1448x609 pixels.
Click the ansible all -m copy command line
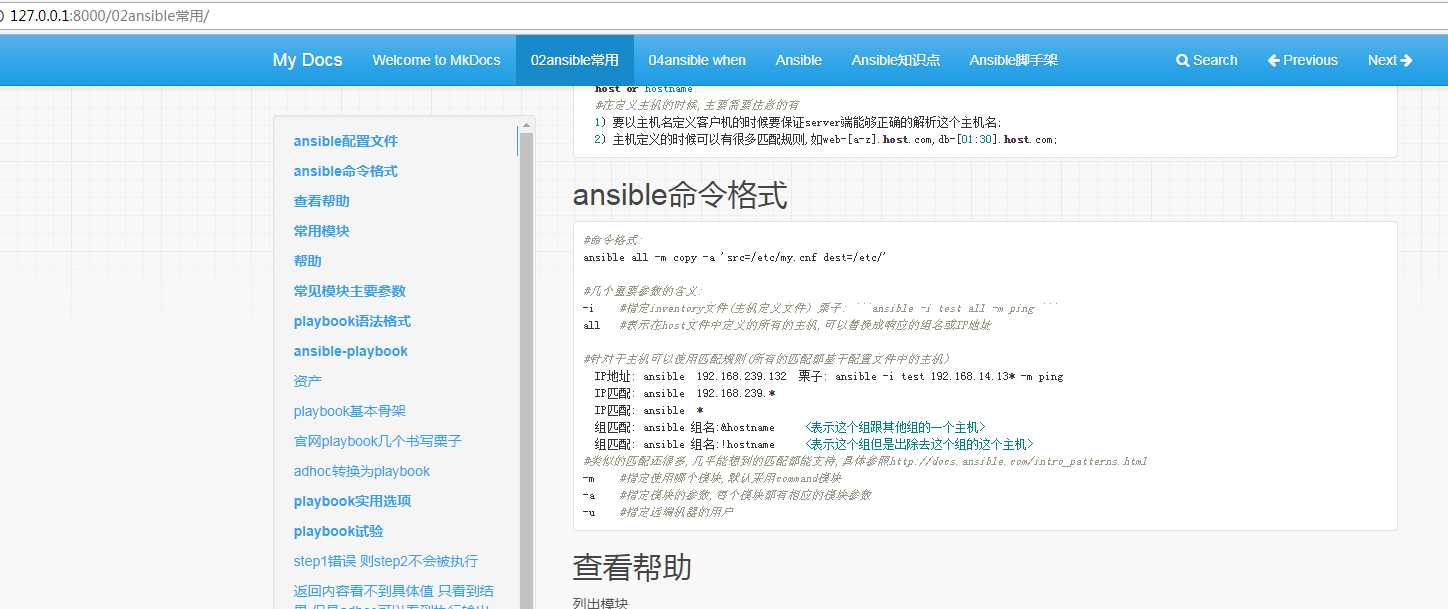click(x=735, y=258)
